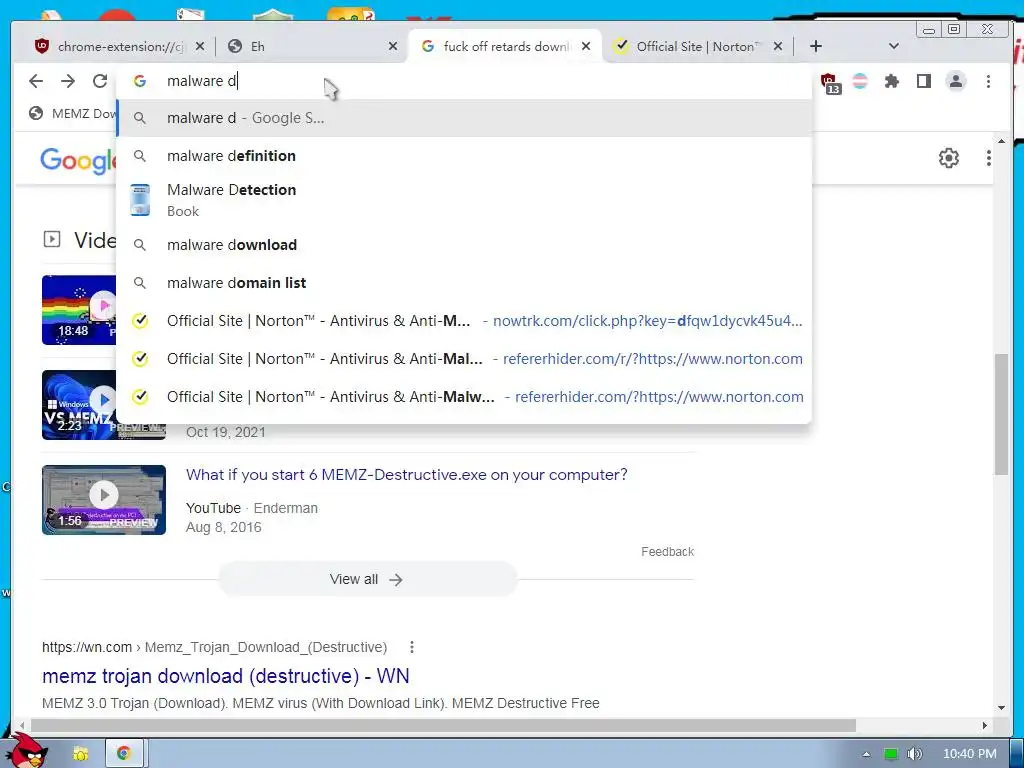1024x768 pixels.
Task: Click the vertical scrollbar thumb
Action: 1002,415
